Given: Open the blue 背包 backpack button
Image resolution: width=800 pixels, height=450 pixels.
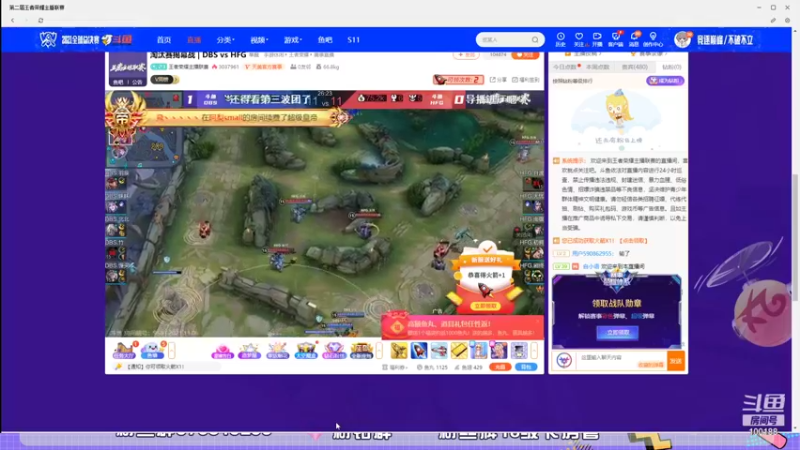Looking at the screenshot, I should (x=526, y=367).
